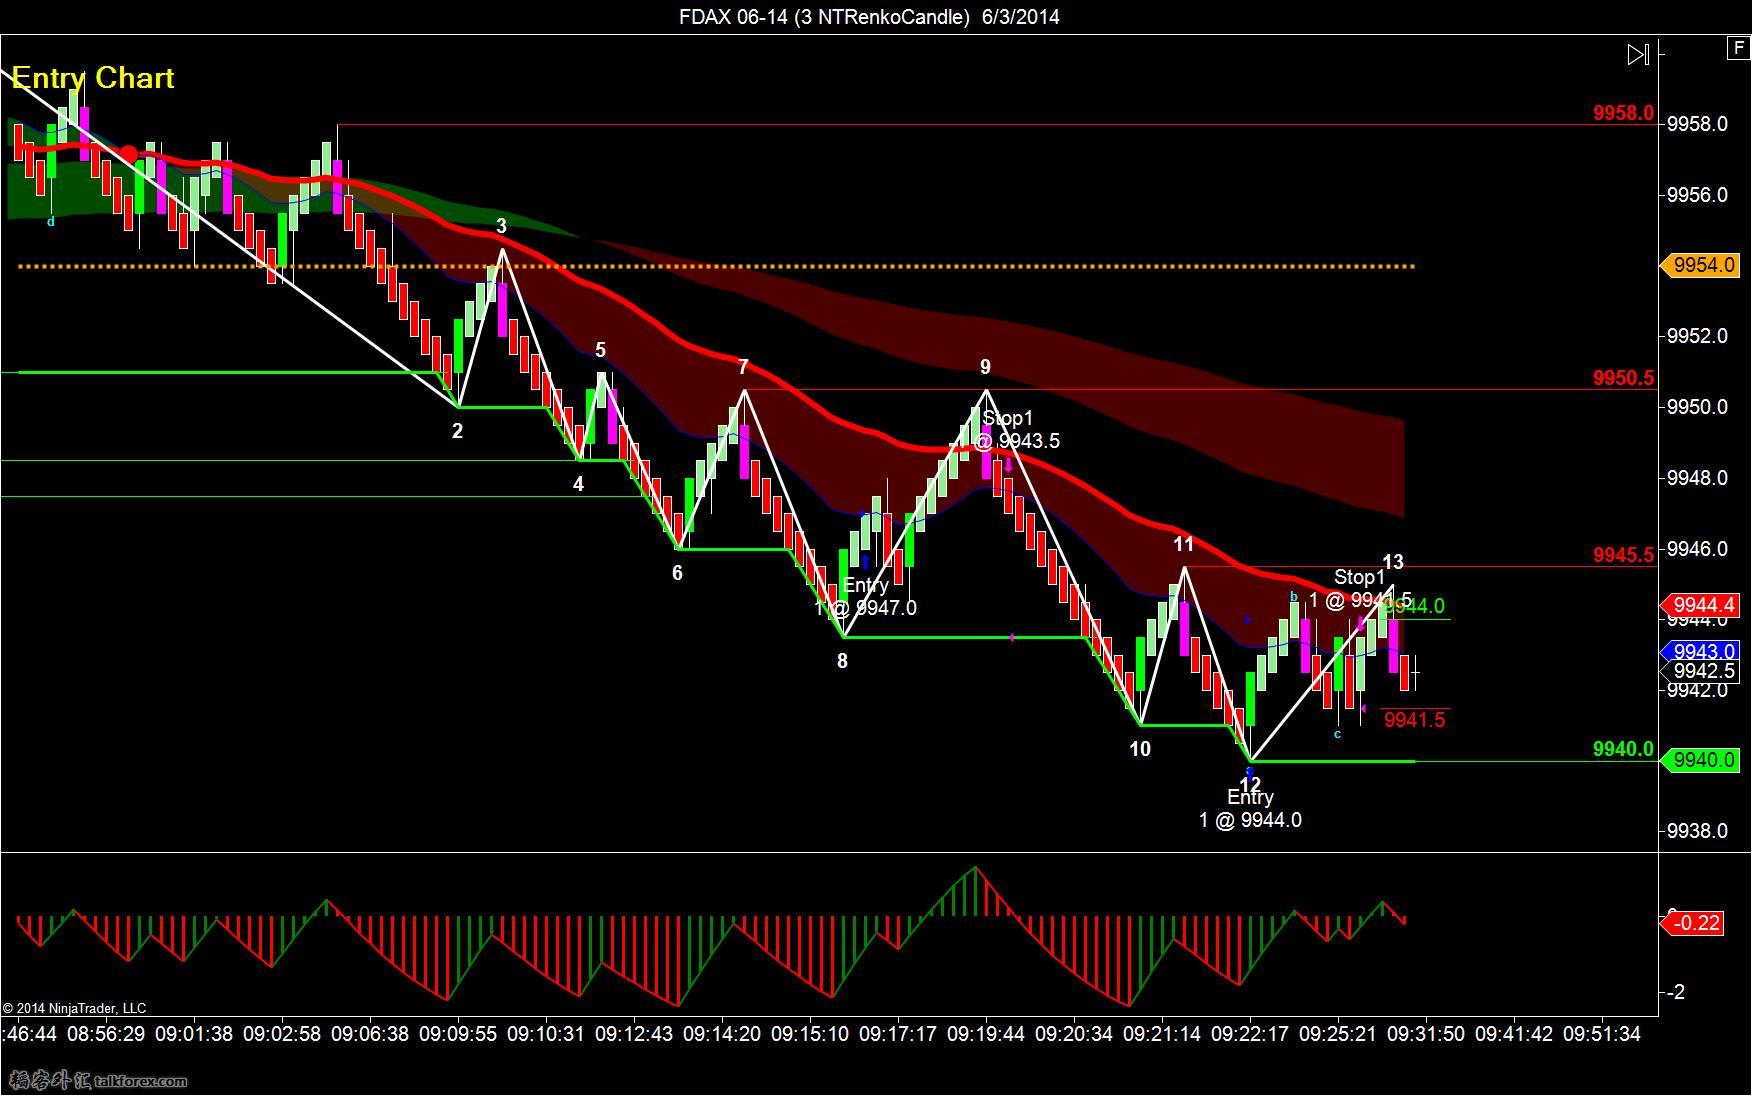Click the 9948.0 price axis label
Image resolution: width=1752 pixels, height=1096 pixels.
coord(1698,478)
